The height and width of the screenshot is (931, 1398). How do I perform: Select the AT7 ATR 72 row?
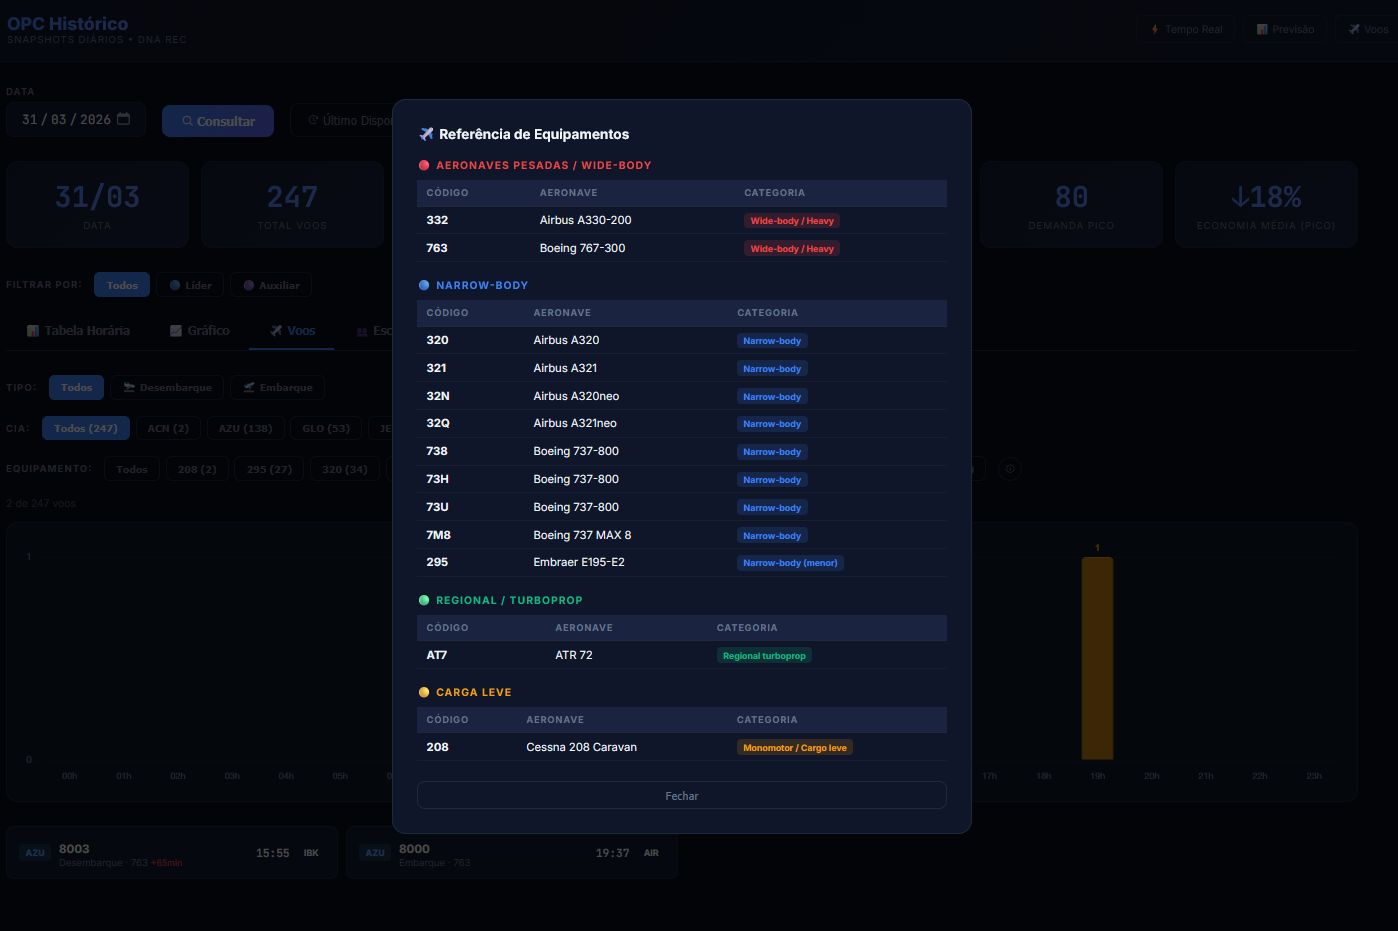coord(681,655)
